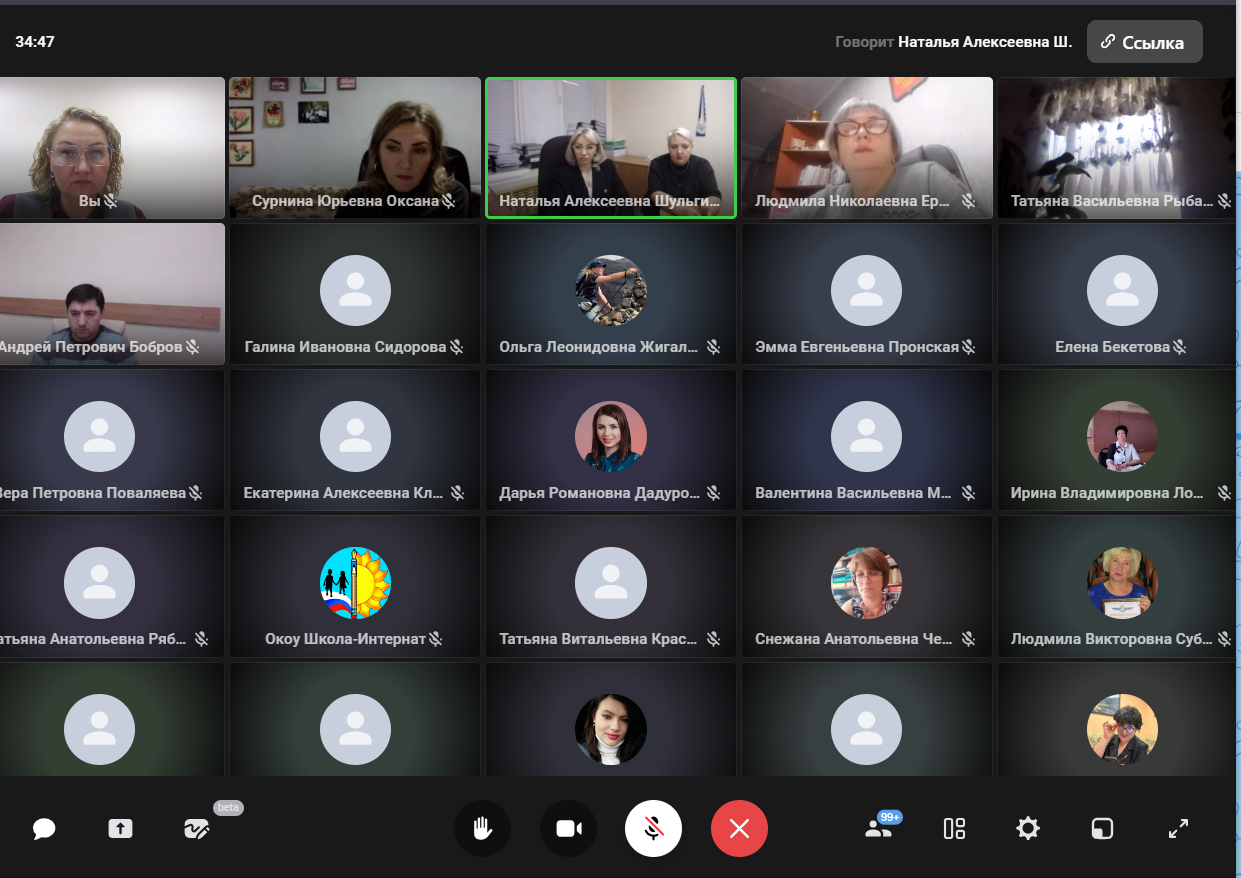Select Людмила Николаевна's video tile
The height and width of the screenshot is (878, 1241).
[867, 148]
